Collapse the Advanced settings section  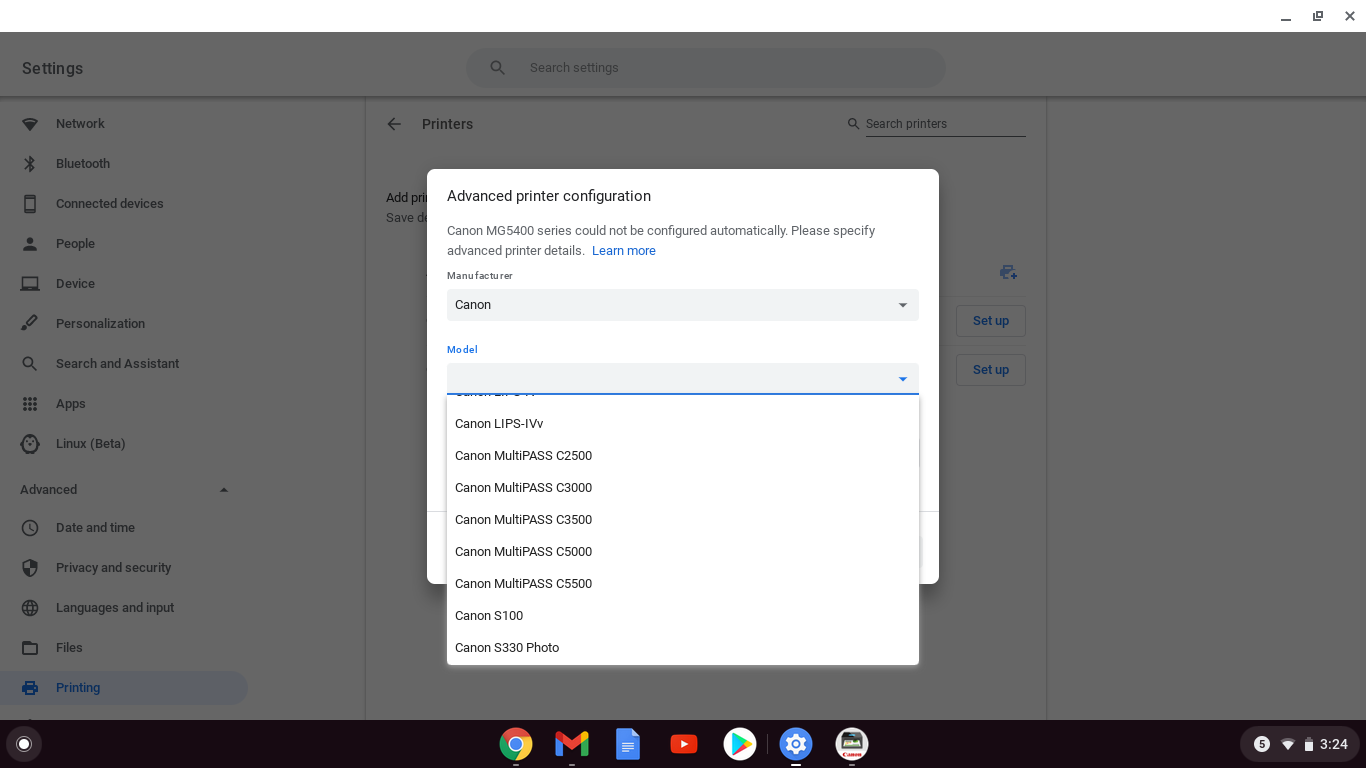224,490
